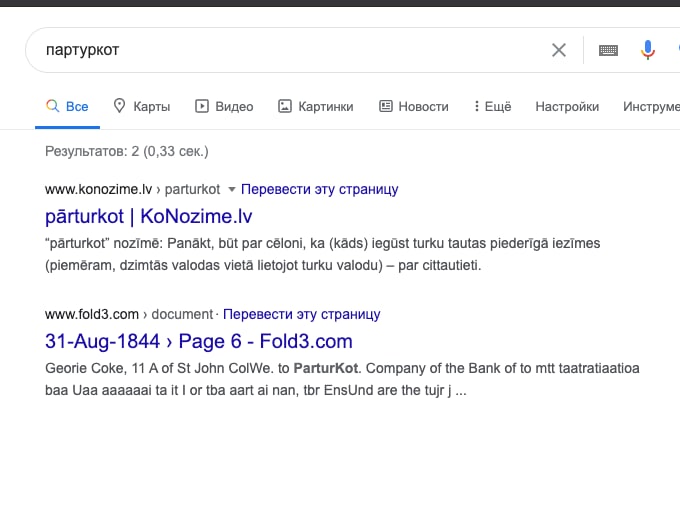The image size is (680, 510).
Task: Switch to the Карты tab
Action: [x=151, y=106]
